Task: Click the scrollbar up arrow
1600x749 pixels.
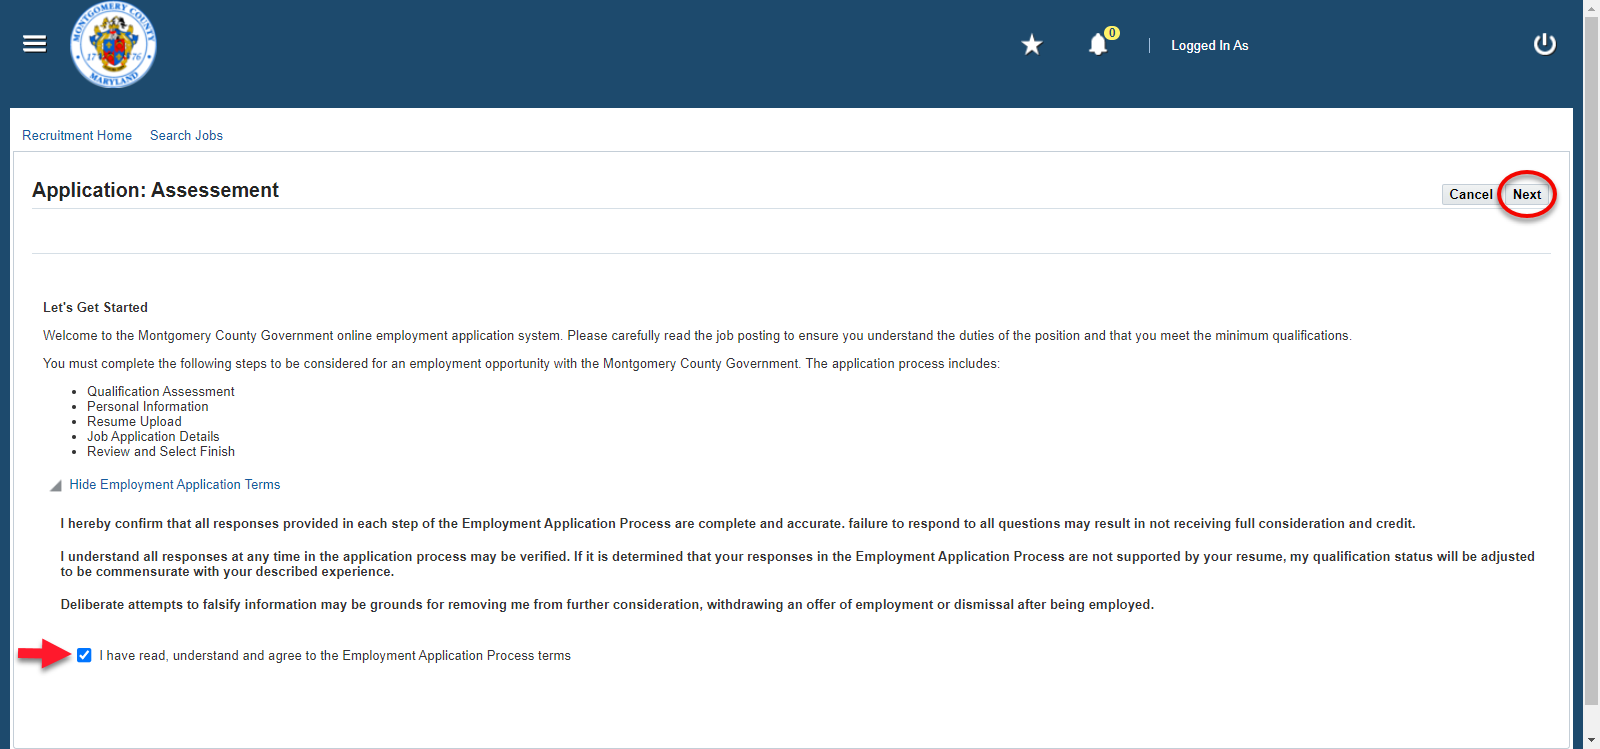Action: point(1590,8)
